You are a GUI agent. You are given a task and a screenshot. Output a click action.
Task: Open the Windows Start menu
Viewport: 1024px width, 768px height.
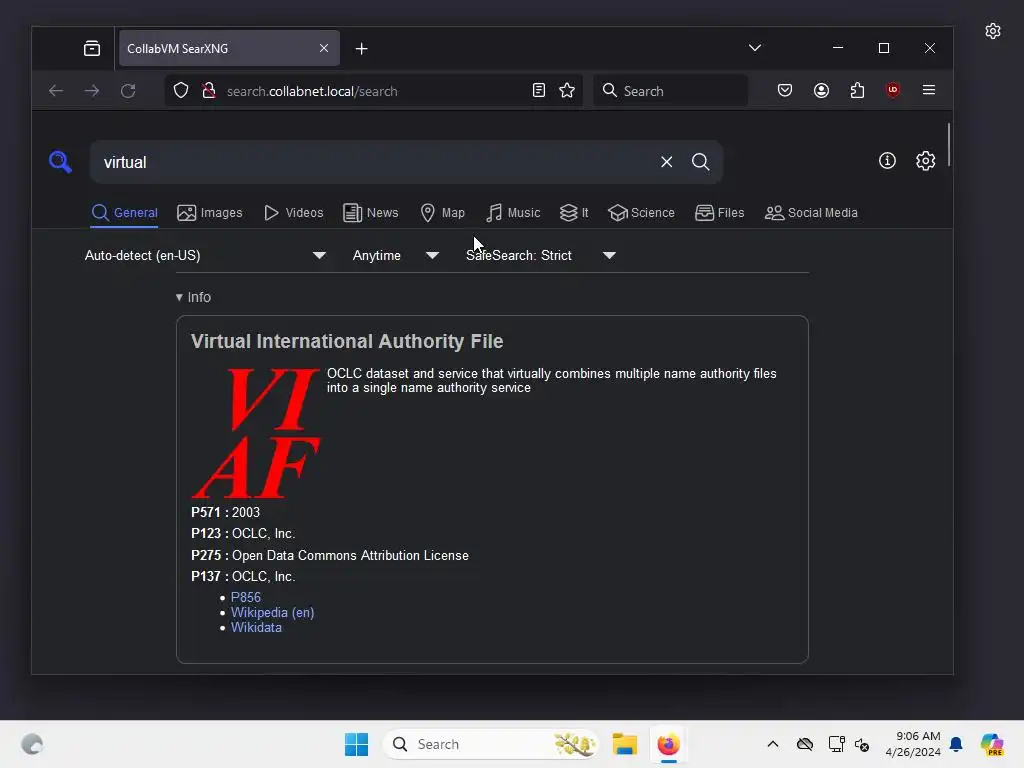(357, 744)
